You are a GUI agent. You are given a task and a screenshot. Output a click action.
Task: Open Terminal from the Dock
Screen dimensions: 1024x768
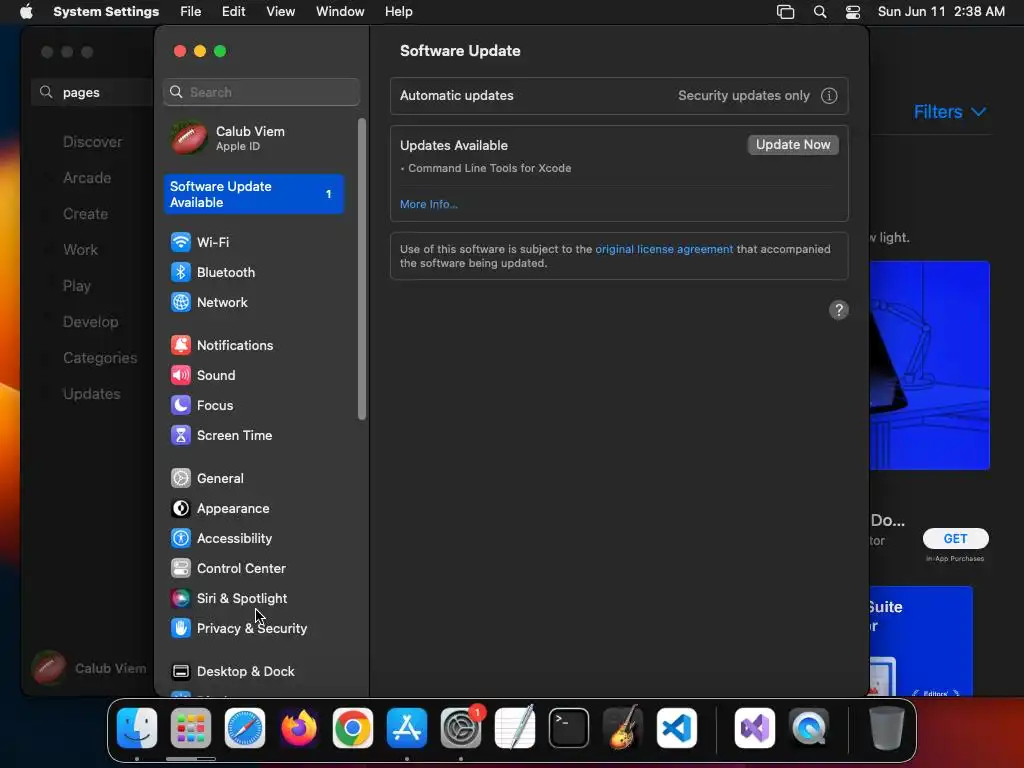pyautogui.click(x=569, y=728)
